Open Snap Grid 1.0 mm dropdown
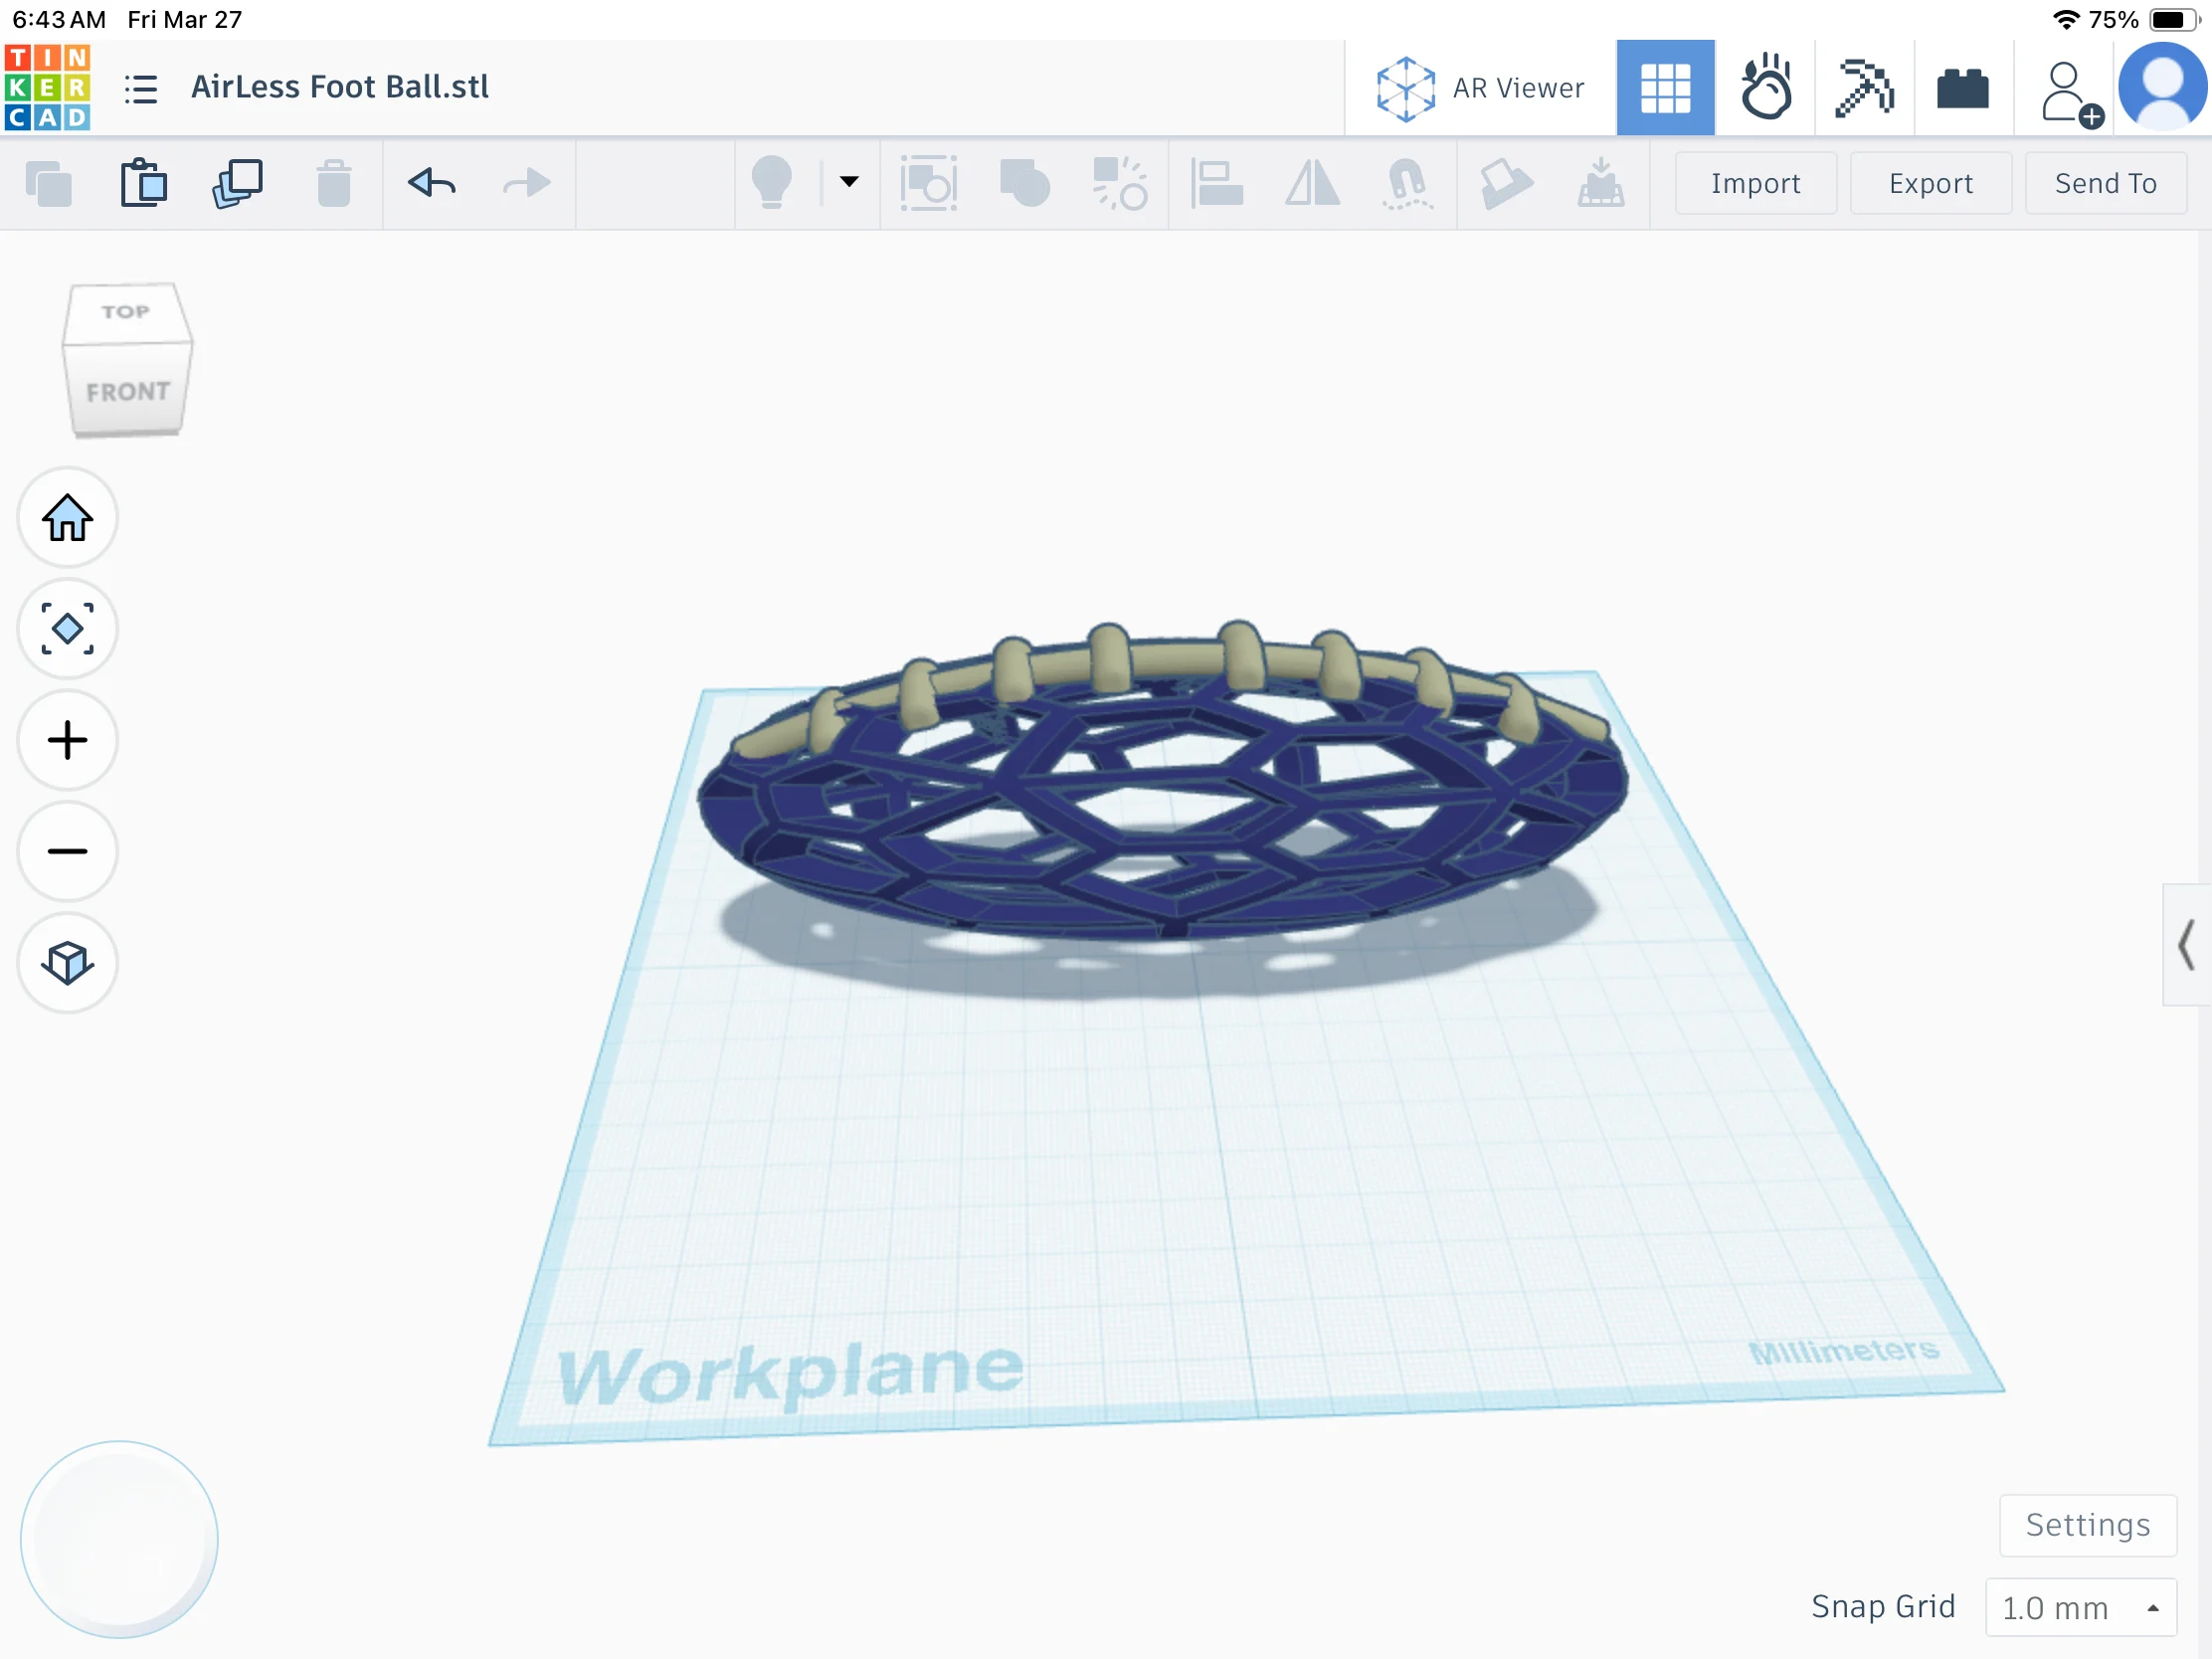Image resolution: width=2212 pixels, height=1659 pixels. click(x=2080, y=1607)
